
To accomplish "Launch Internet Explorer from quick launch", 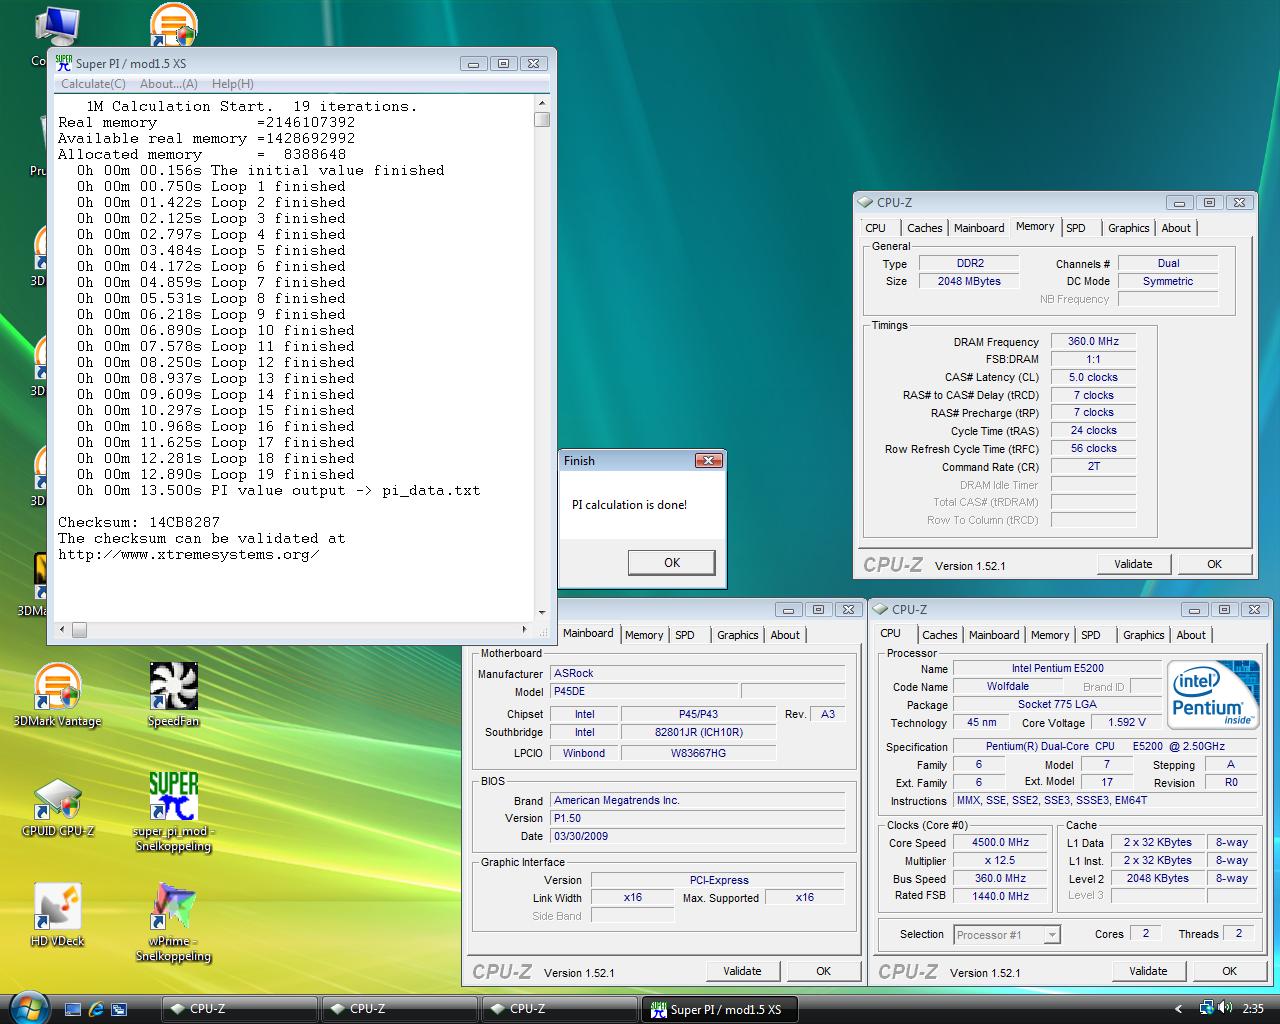I will pyautogui.click(x=96, y=1009).
